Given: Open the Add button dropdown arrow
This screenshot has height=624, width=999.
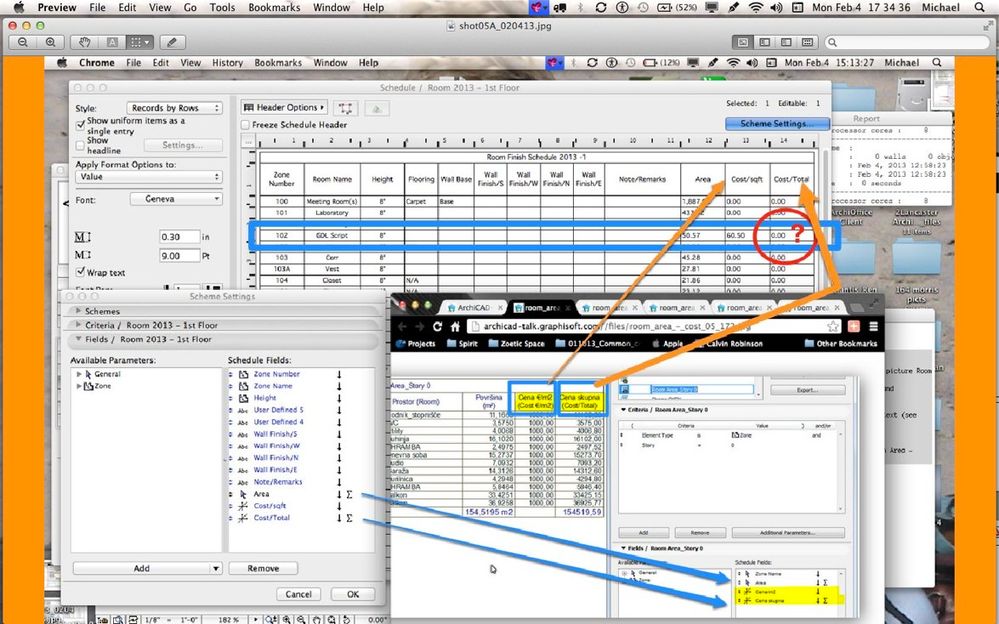Looking at the screenshot, I should pos(216,568).
